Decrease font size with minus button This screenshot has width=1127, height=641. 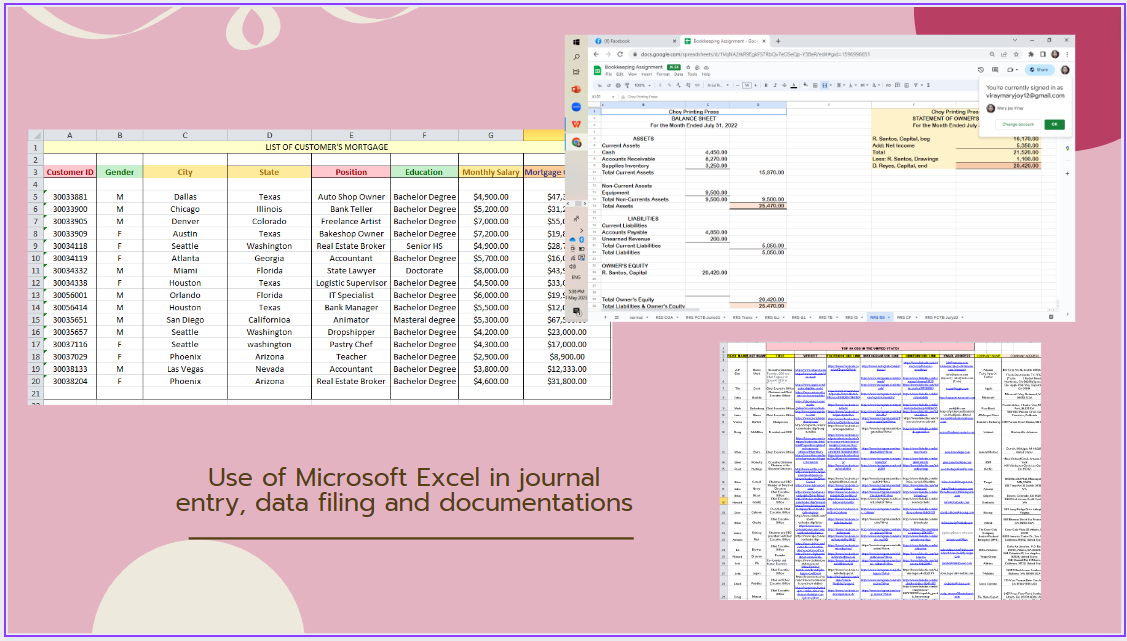click(x=737, y=85)
